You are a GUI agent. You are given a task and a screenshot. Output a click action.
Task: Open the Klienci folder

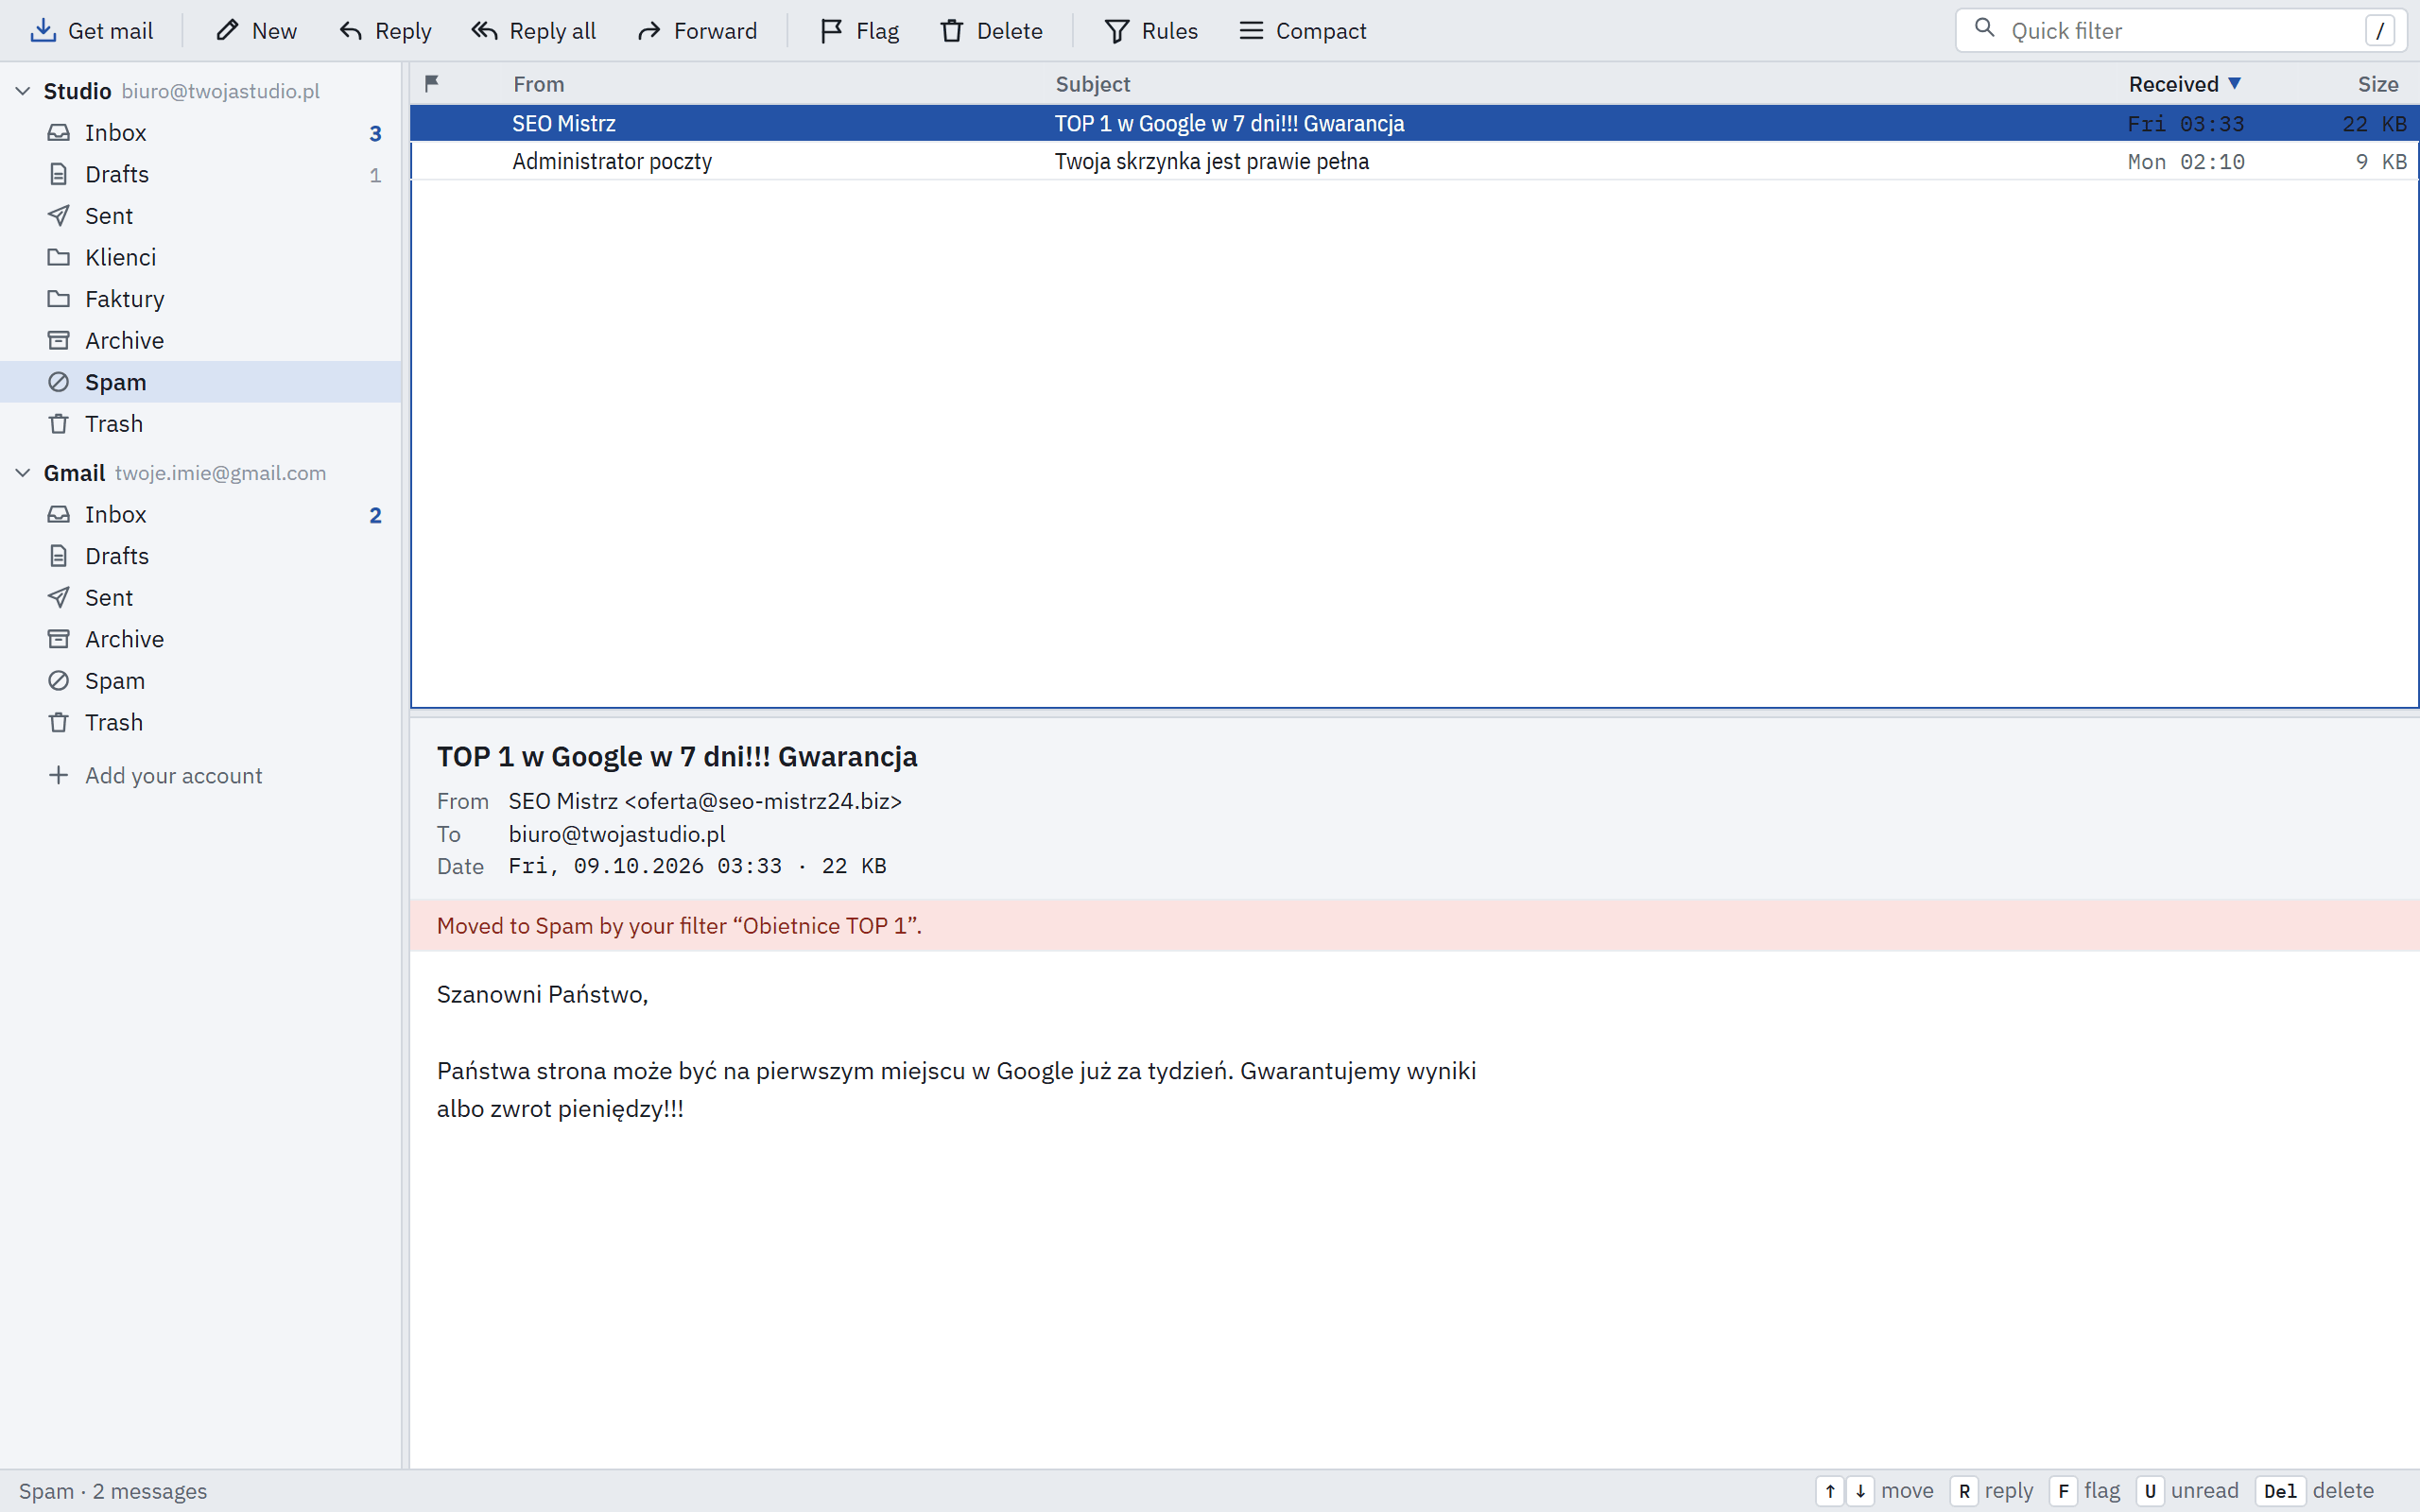(200, 257)
